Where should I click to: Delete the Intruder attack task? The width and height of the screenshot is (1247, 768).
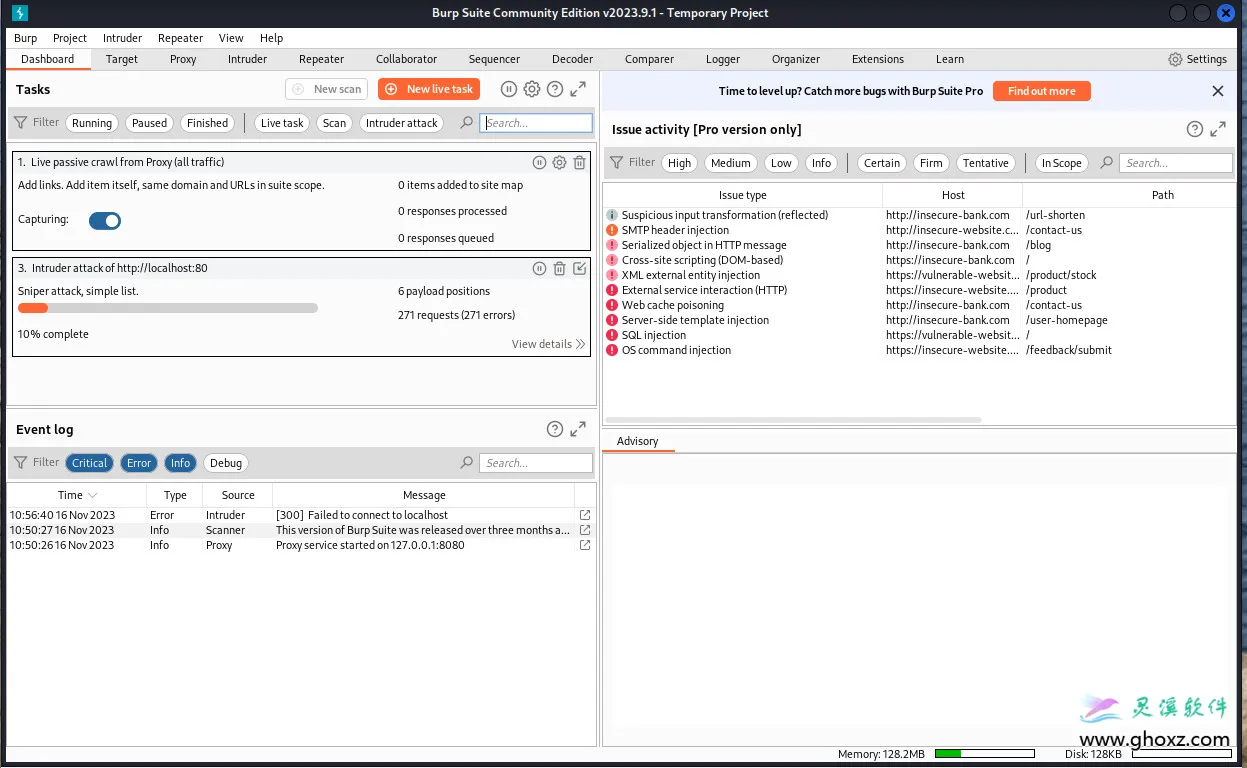tap(560, 268)
